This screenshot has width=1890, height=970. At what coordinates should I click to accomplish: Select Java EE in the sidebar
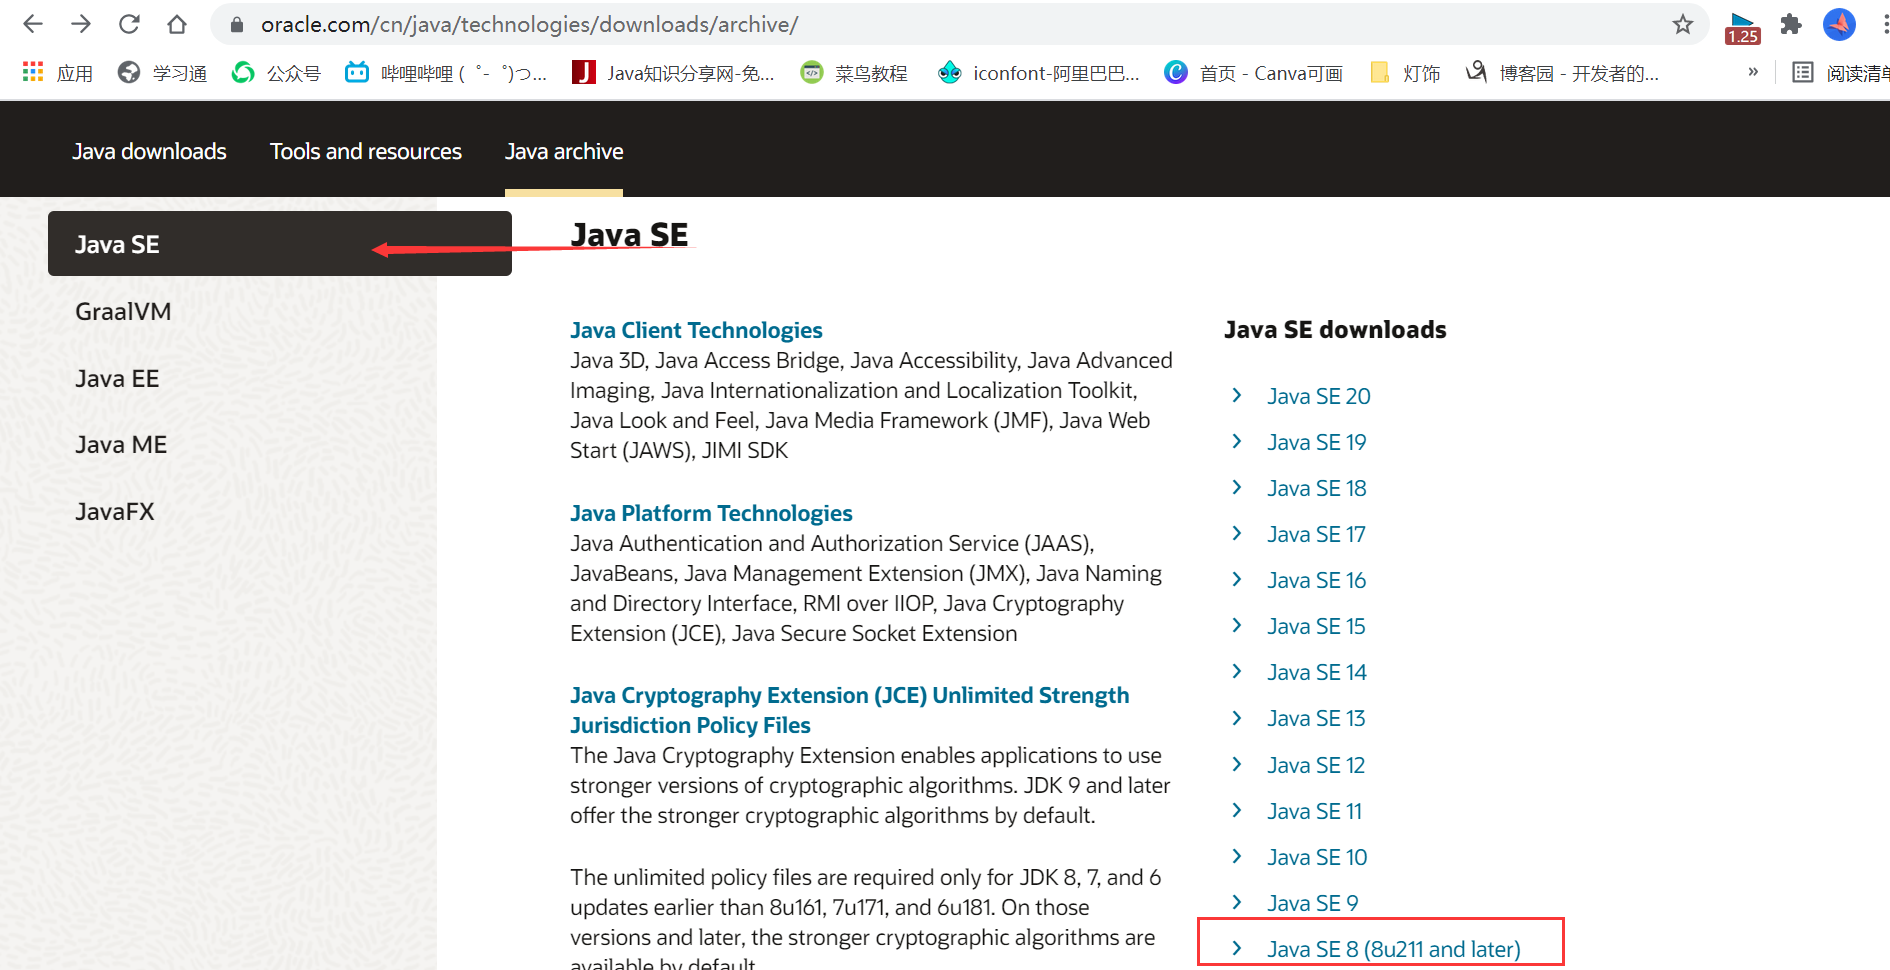[x=117, y=379]
